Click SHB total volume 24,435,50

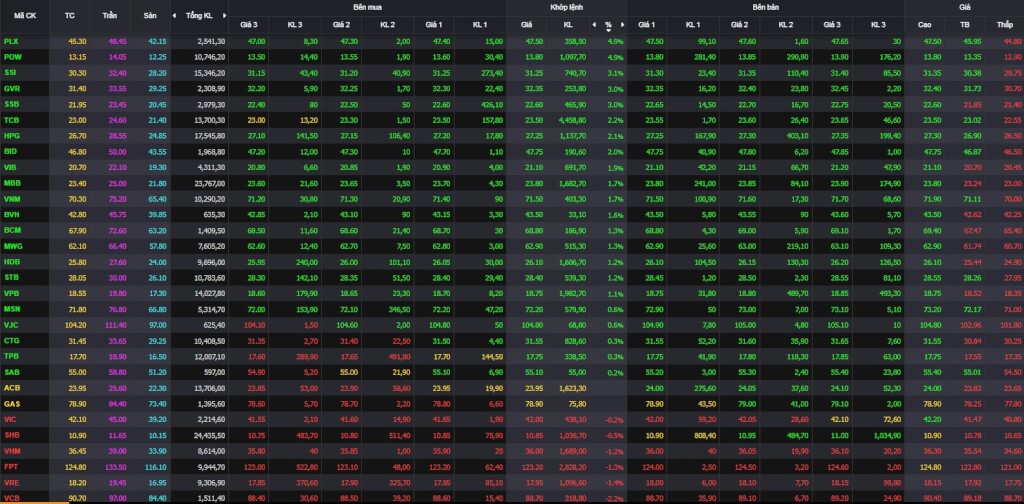click(x=210, y=435)
